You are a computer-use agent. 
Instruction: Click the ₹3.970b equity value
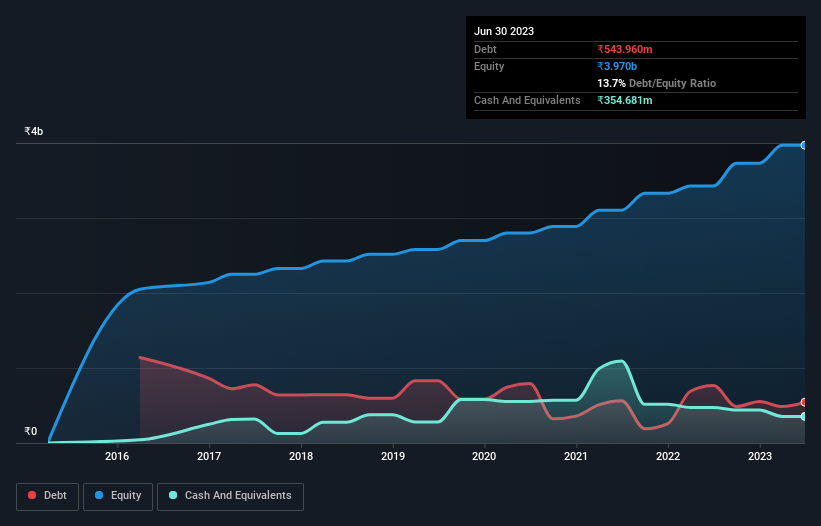click(617, 66)
